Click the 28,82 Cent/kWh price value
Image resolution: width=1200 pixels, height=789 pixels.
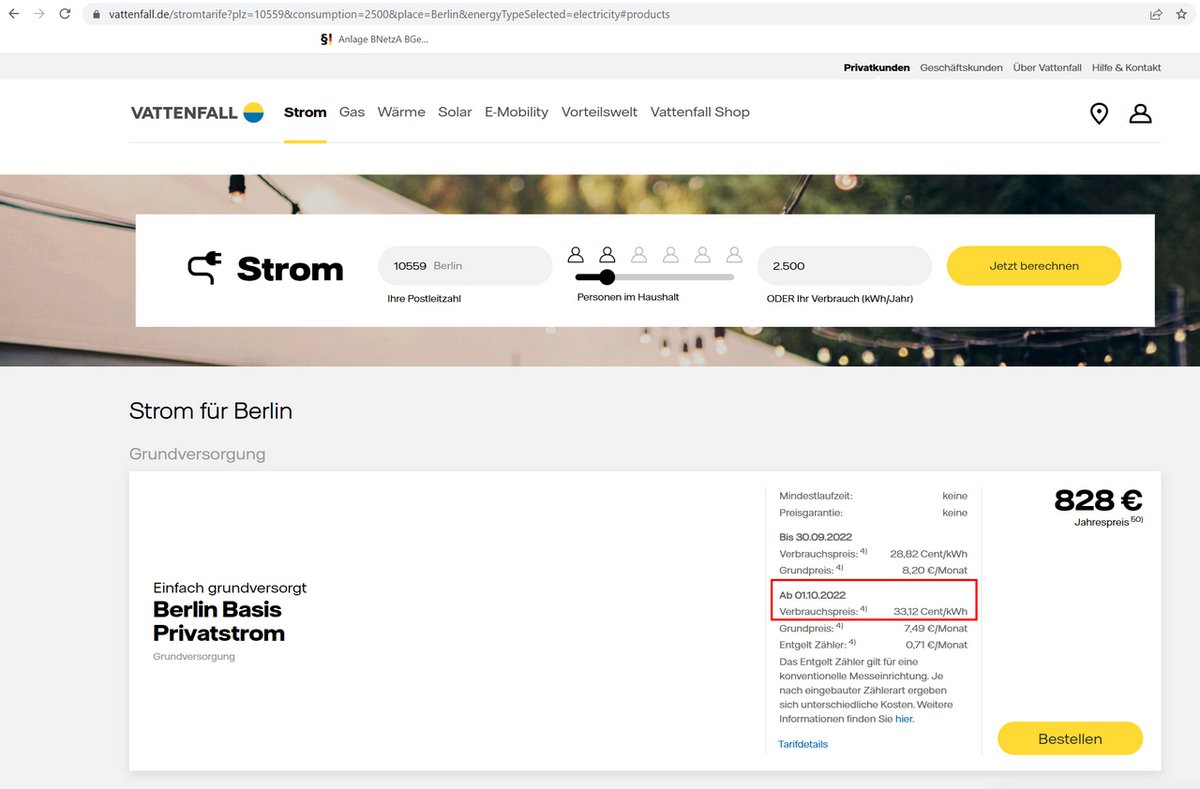click(930, 554)
